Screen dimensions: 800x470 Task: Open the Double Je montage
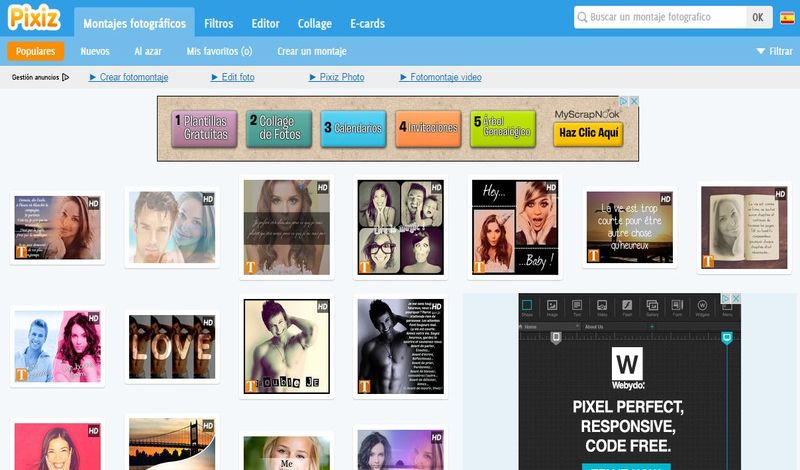pyautogui.click(x=287, y=347)
